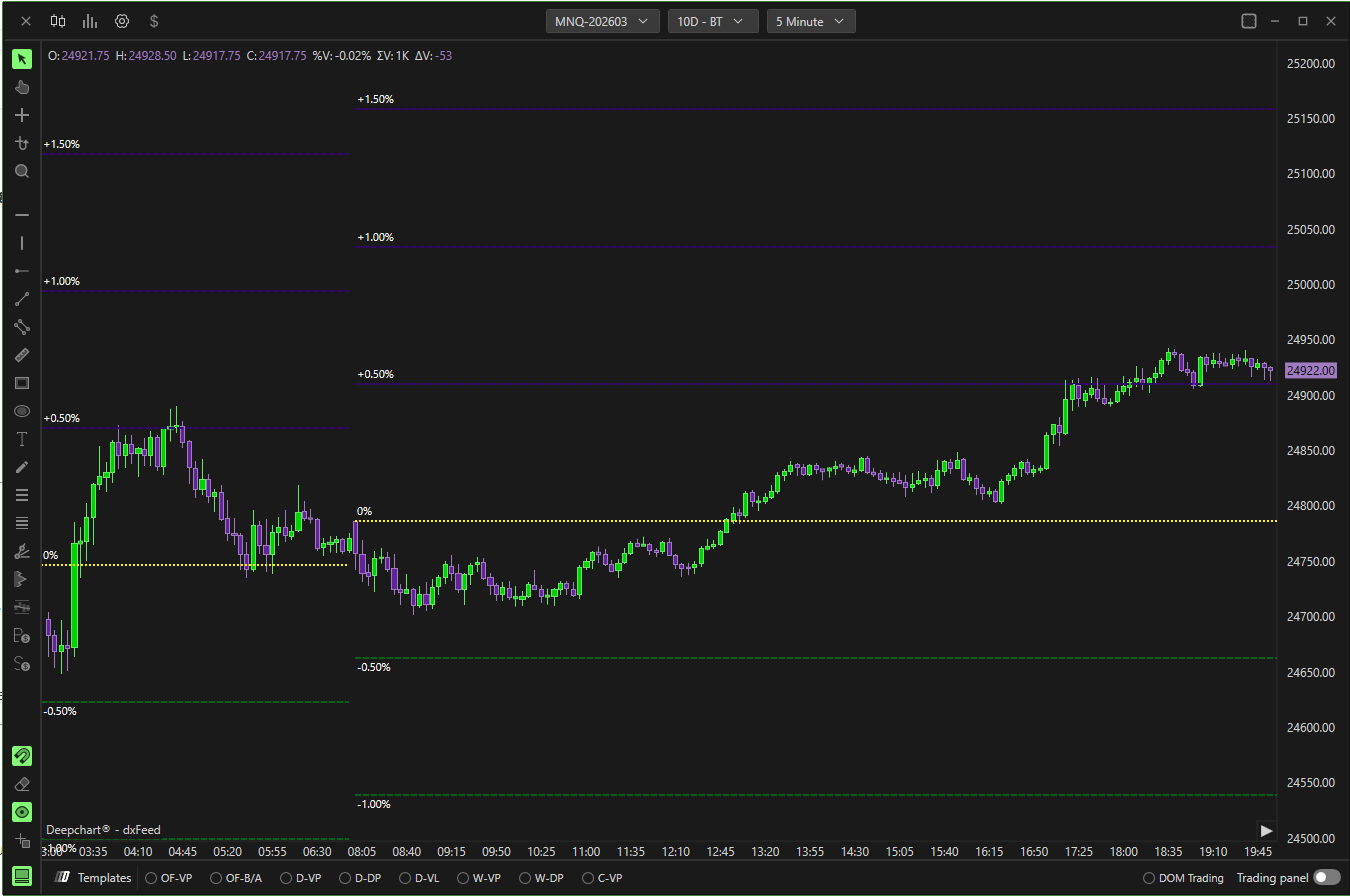Open chart settings gear icon
Screen dimensions: 1350x896
click(122, 21)
